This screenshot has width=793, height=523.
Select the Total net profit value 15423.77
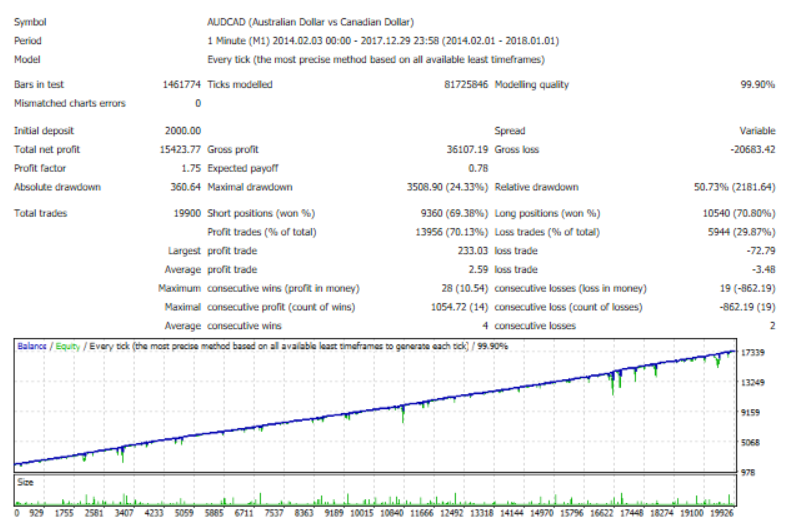[180, 150]
